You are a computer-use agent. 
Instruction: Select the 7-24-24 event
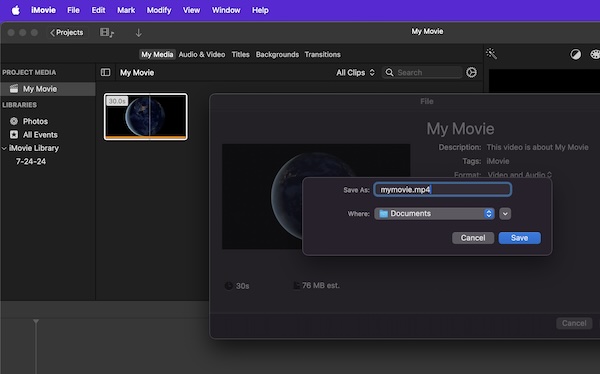[31, 162]
